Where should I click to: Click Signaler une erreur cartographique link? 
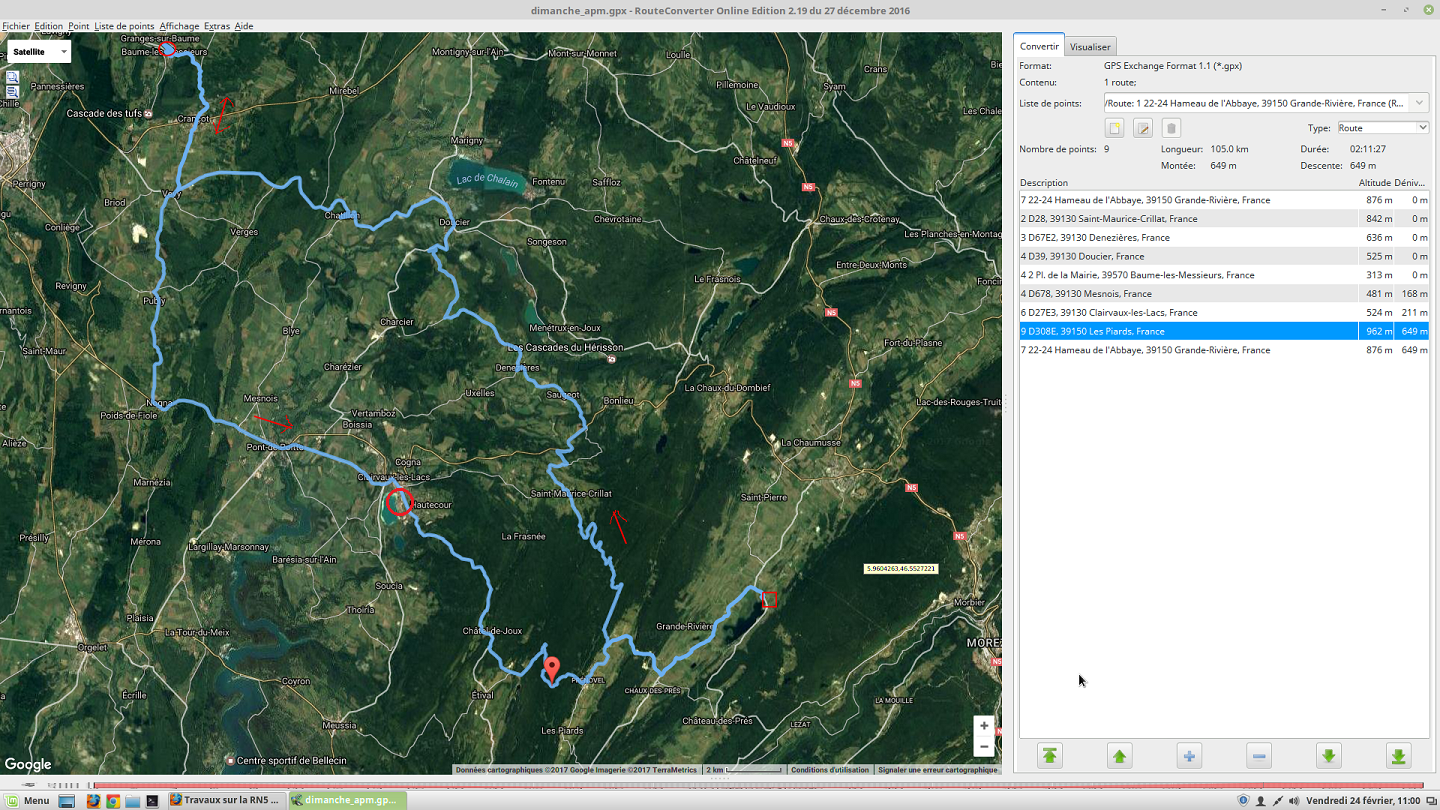[937, 770]
